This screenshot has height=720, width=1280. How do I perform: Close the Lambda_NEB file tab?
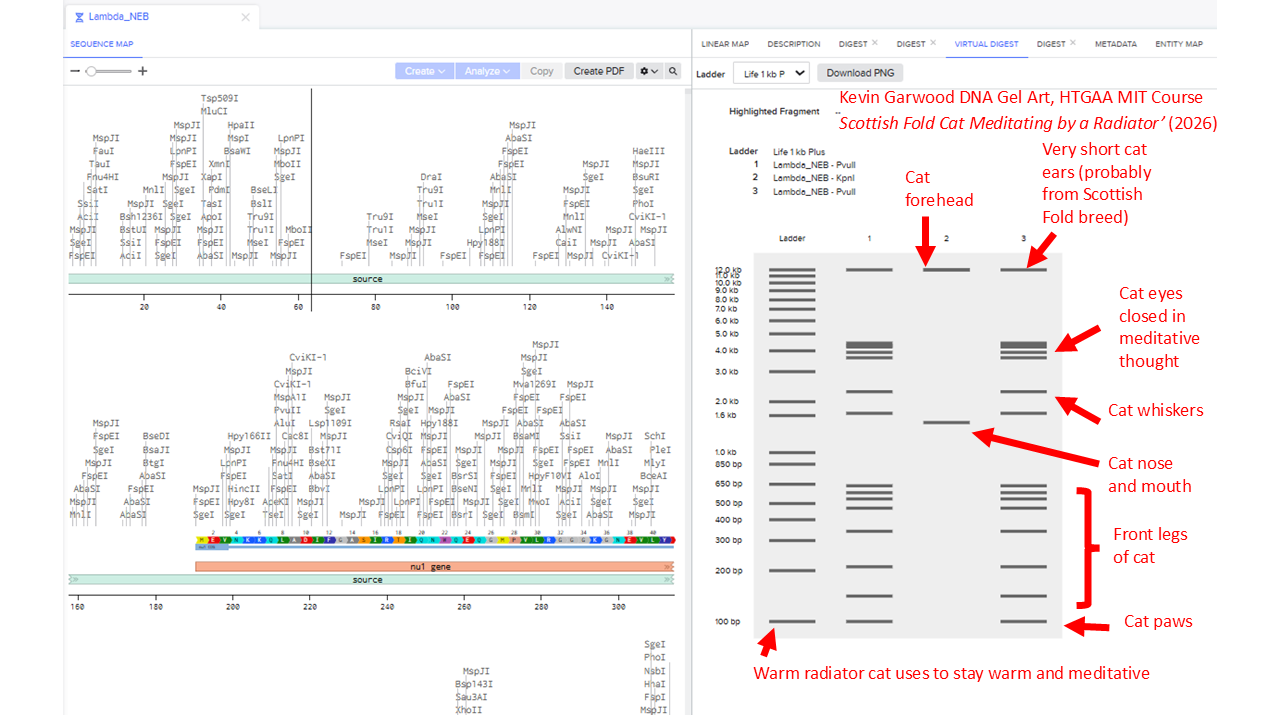(x=246, y=17)
